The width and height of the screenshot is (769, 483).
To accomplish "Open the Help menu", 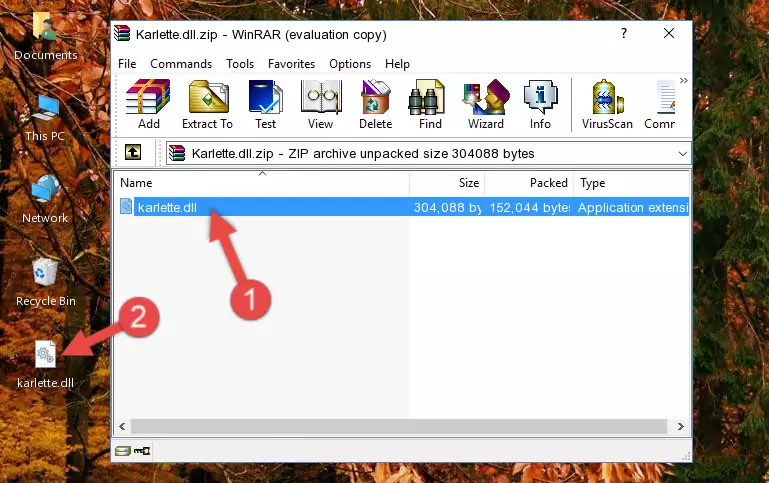I will (397, 64).
